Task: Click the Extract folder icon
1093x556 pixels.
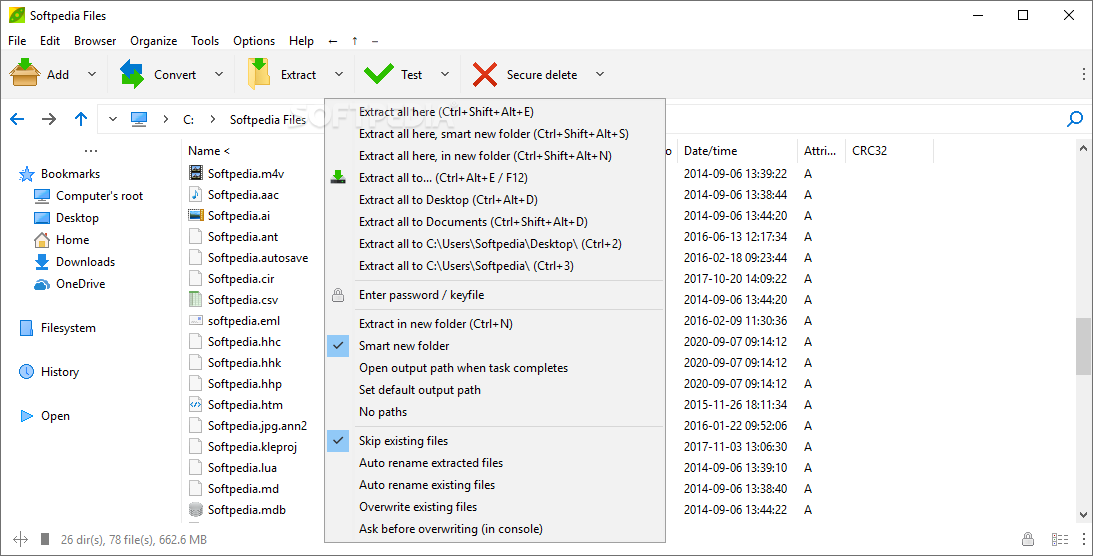Action: tap(259, 74)
